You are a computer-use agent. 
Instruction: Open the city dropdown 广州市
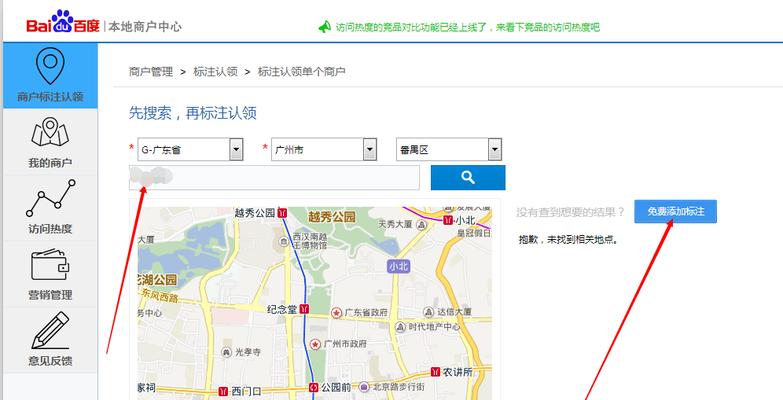pos(324,149)
